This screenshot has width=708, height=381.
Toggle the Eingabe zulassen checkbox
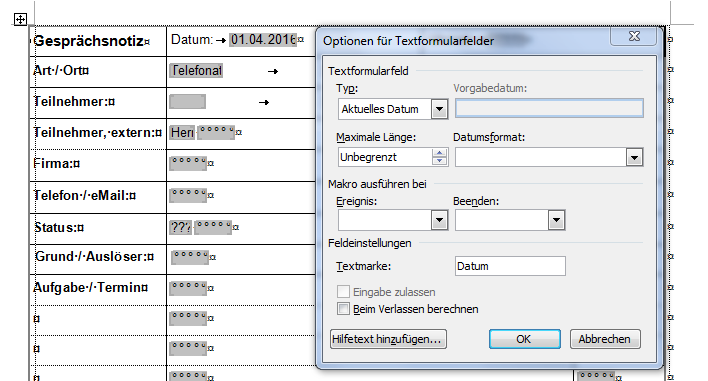click(343, 292)
